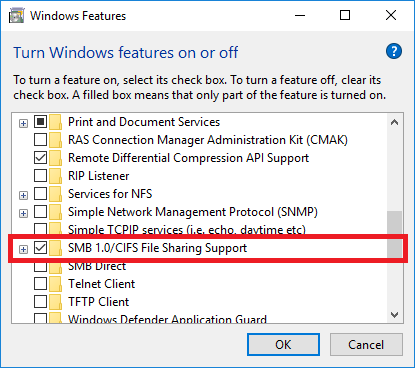The image size is (418, 371).
Task: Select SMB 1.0/CIFS File Sharing Support label
Action: [x=158, y=248]
